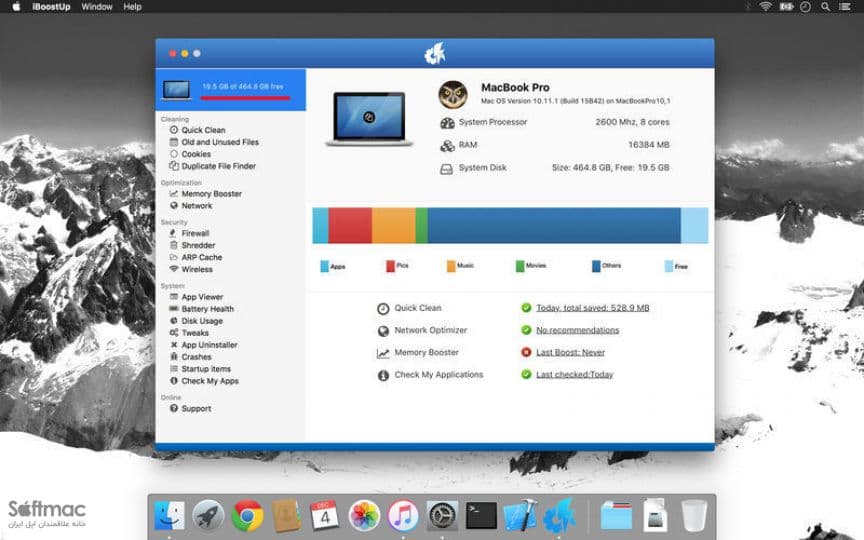Image resolution: width=864 pixels, height=540 pixels.
Task: Select Wireless under Security
Action: click(x=197, y=269)
